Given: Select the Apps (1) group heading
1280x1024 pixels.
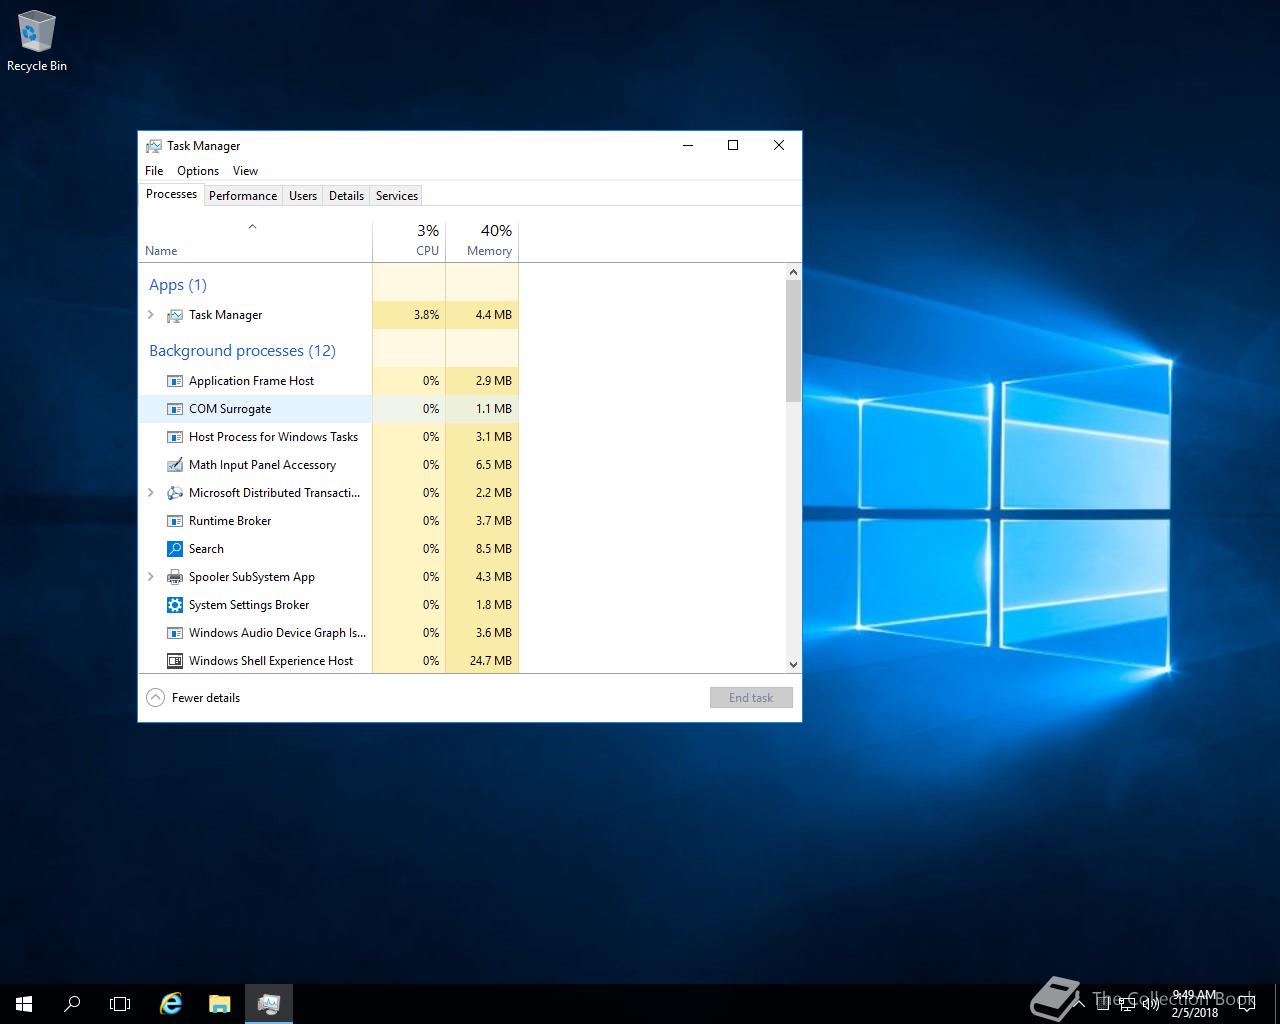Looking at the screenshot, I should [x=178, y=285].
